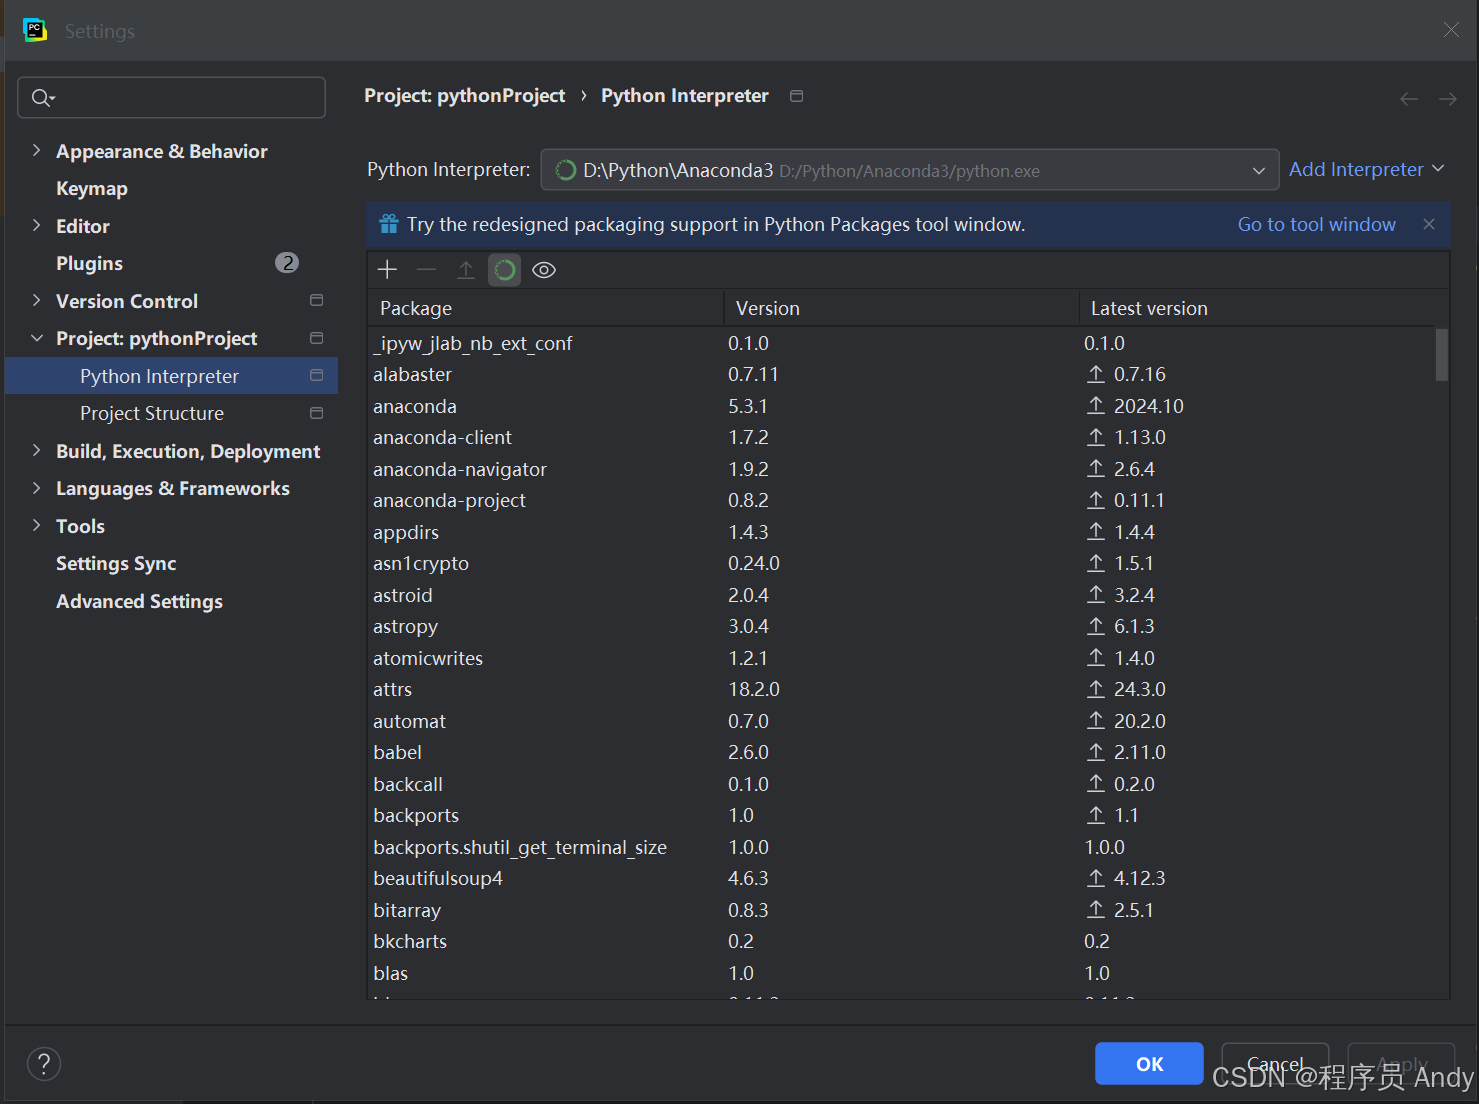Expand the Version Control section

point(36,300)
